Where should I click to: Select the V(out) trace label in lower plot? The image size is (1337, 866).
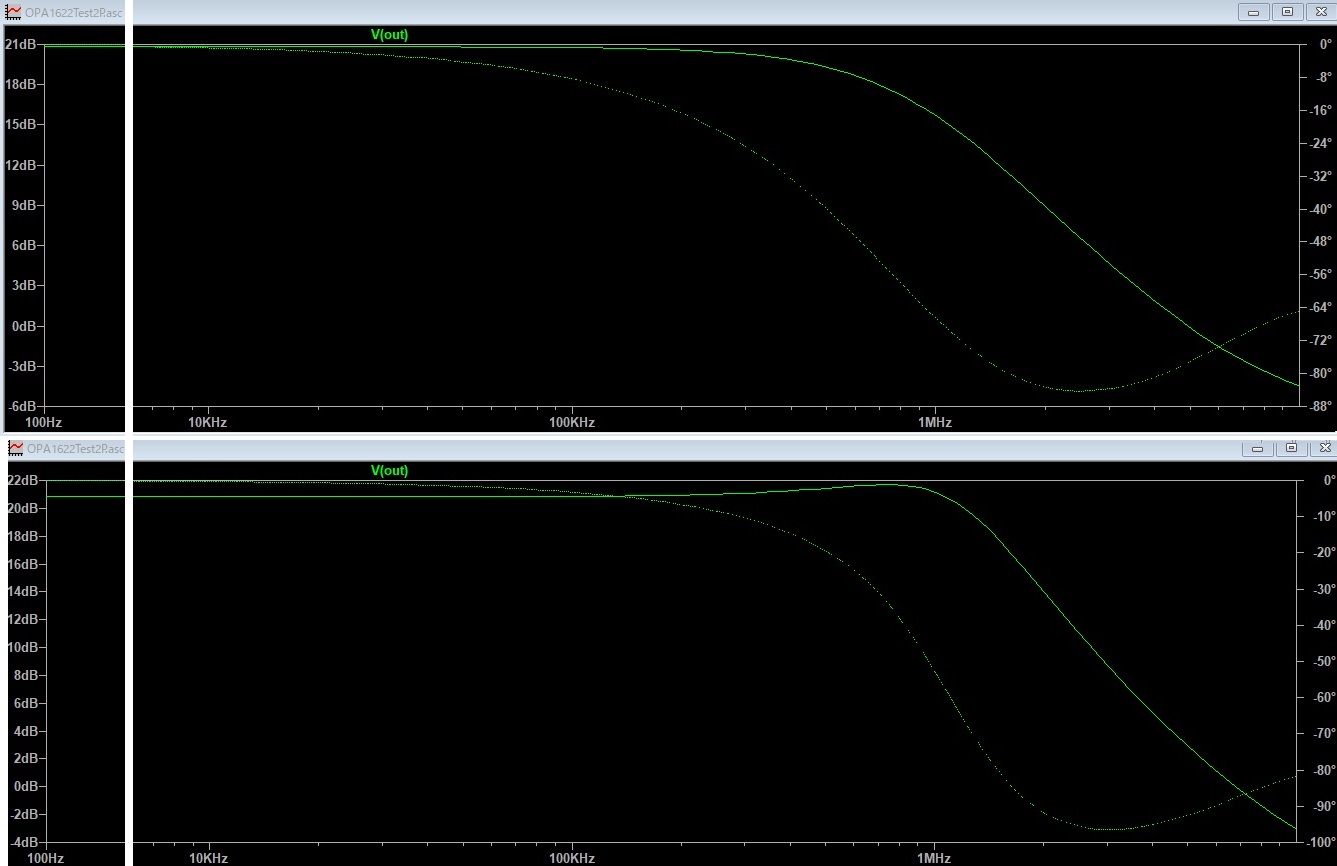pos(390,470)
